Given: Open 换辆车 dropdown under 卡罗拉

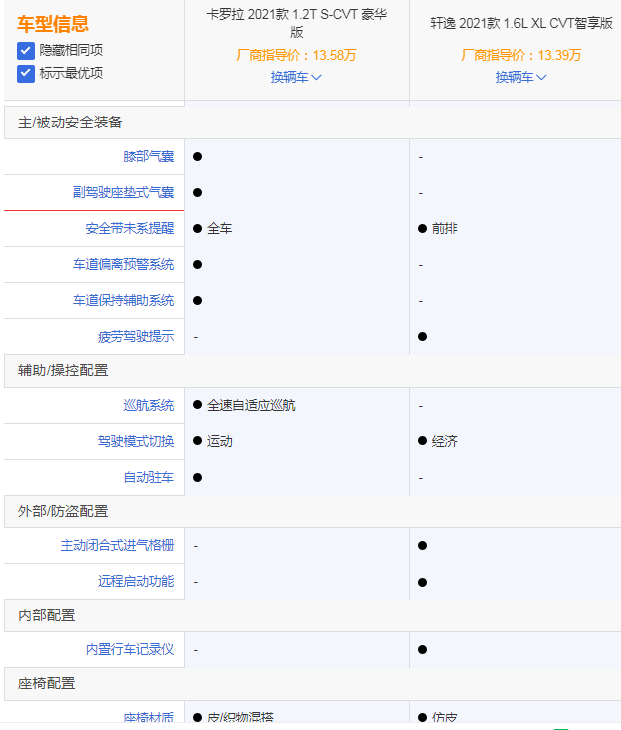Looking at the screenshot, I should 296,77.
